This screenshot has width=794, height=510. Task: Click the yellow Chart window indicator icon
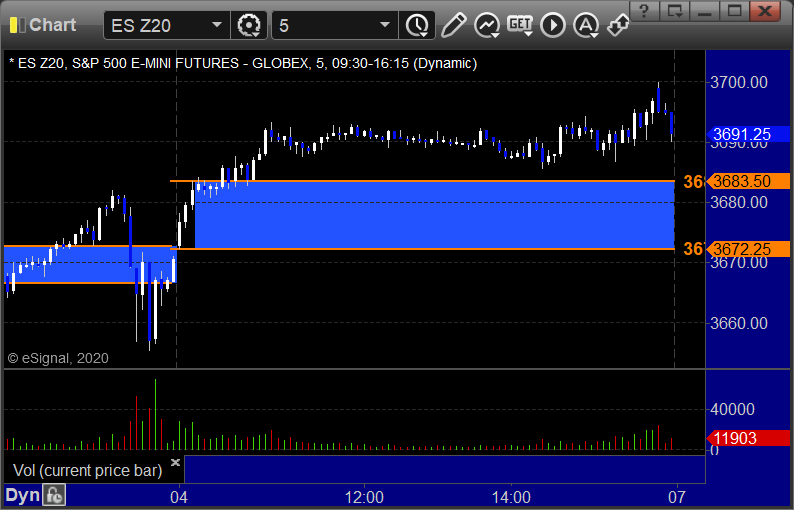[17, 25]
